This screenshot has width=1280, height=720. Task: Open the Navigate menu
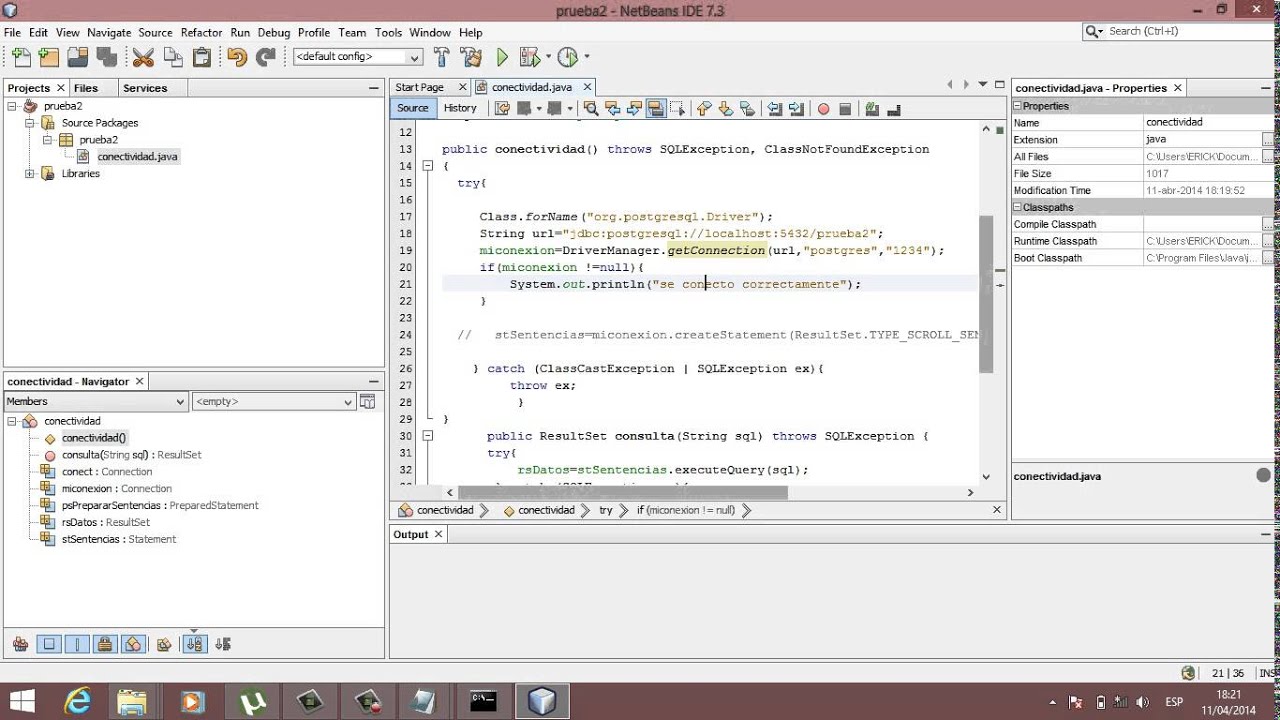click(109, 32)
